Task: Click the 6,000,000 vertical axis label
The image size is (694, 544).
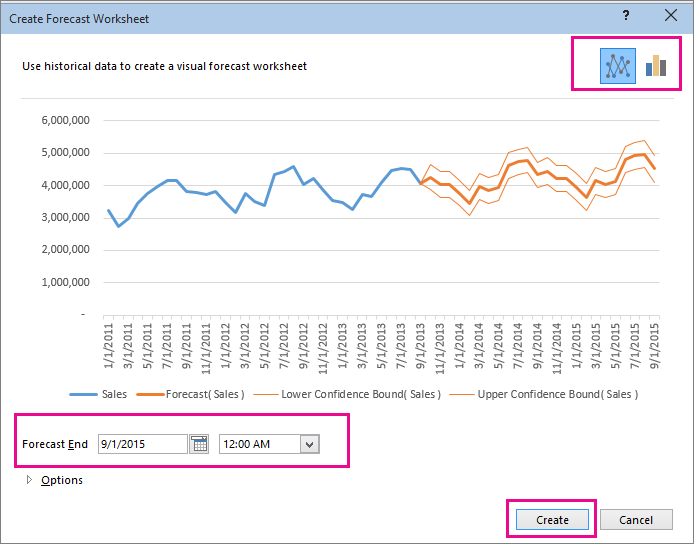Action: (66, 121)
